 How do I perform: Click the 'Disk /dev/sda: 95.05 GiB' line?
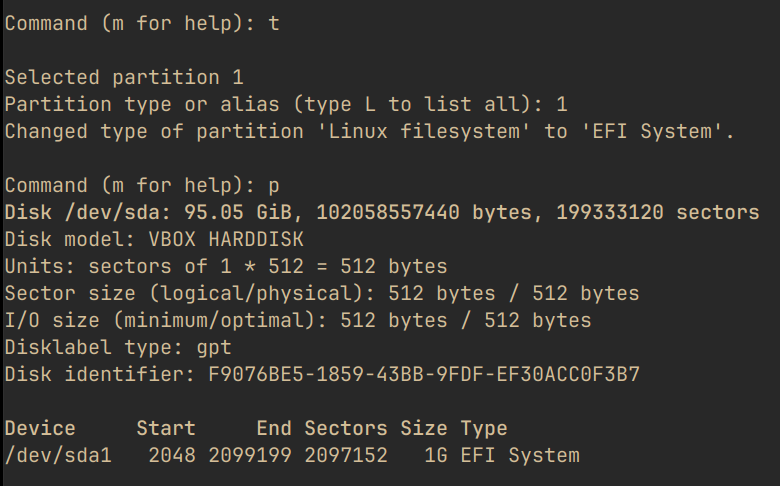382,212
